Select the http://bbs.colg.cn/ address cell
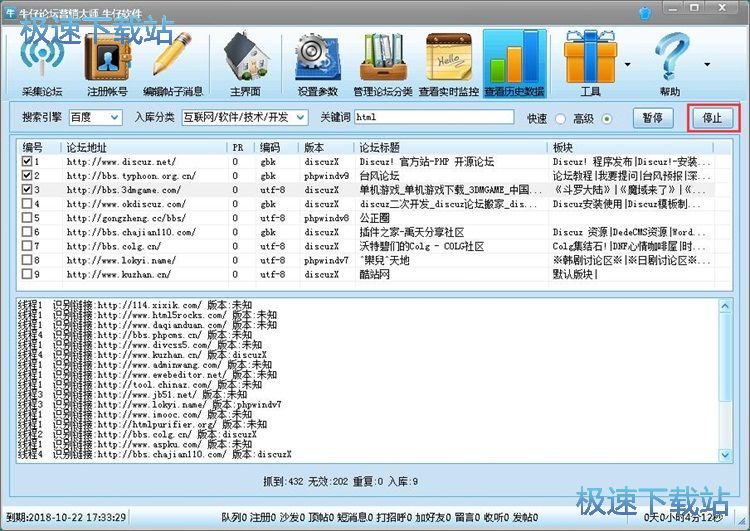 tap(113, 246)
